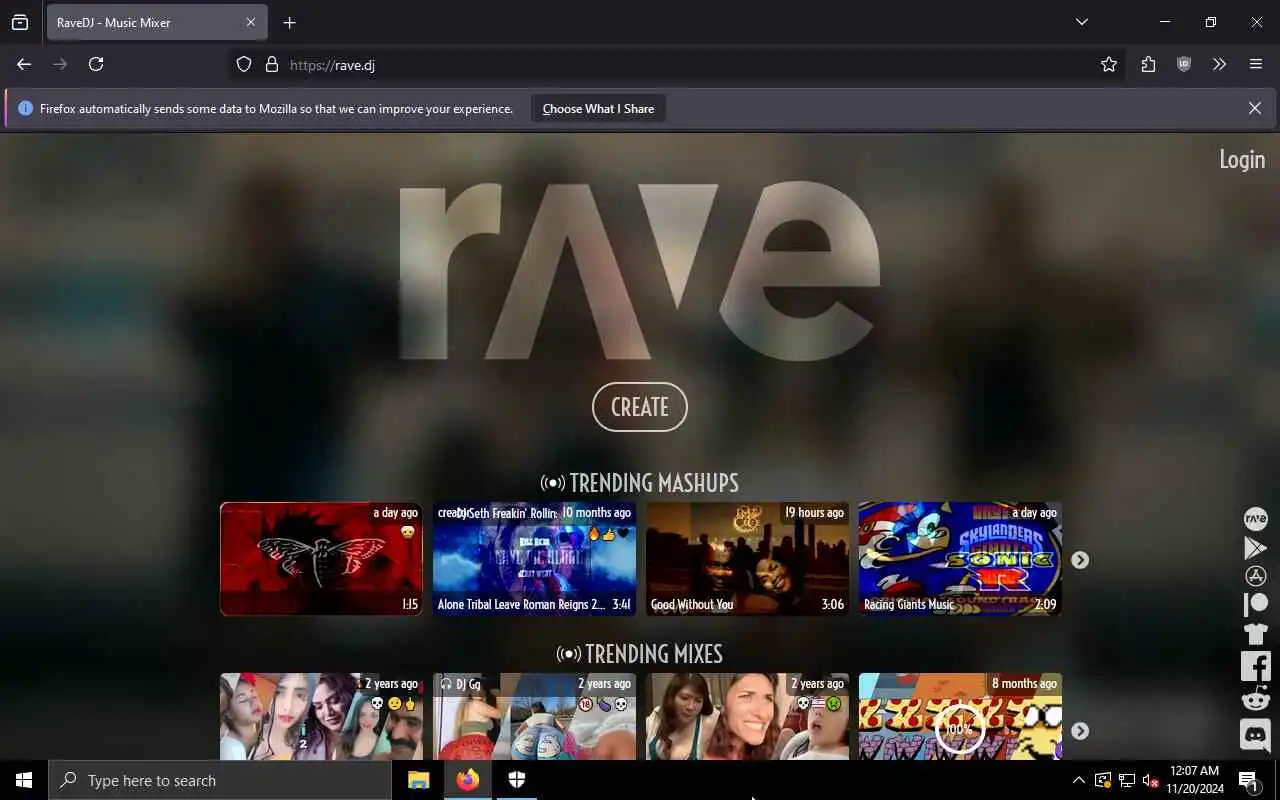
Task: Open the muted volume tray icon
Action: (1150, 780)
